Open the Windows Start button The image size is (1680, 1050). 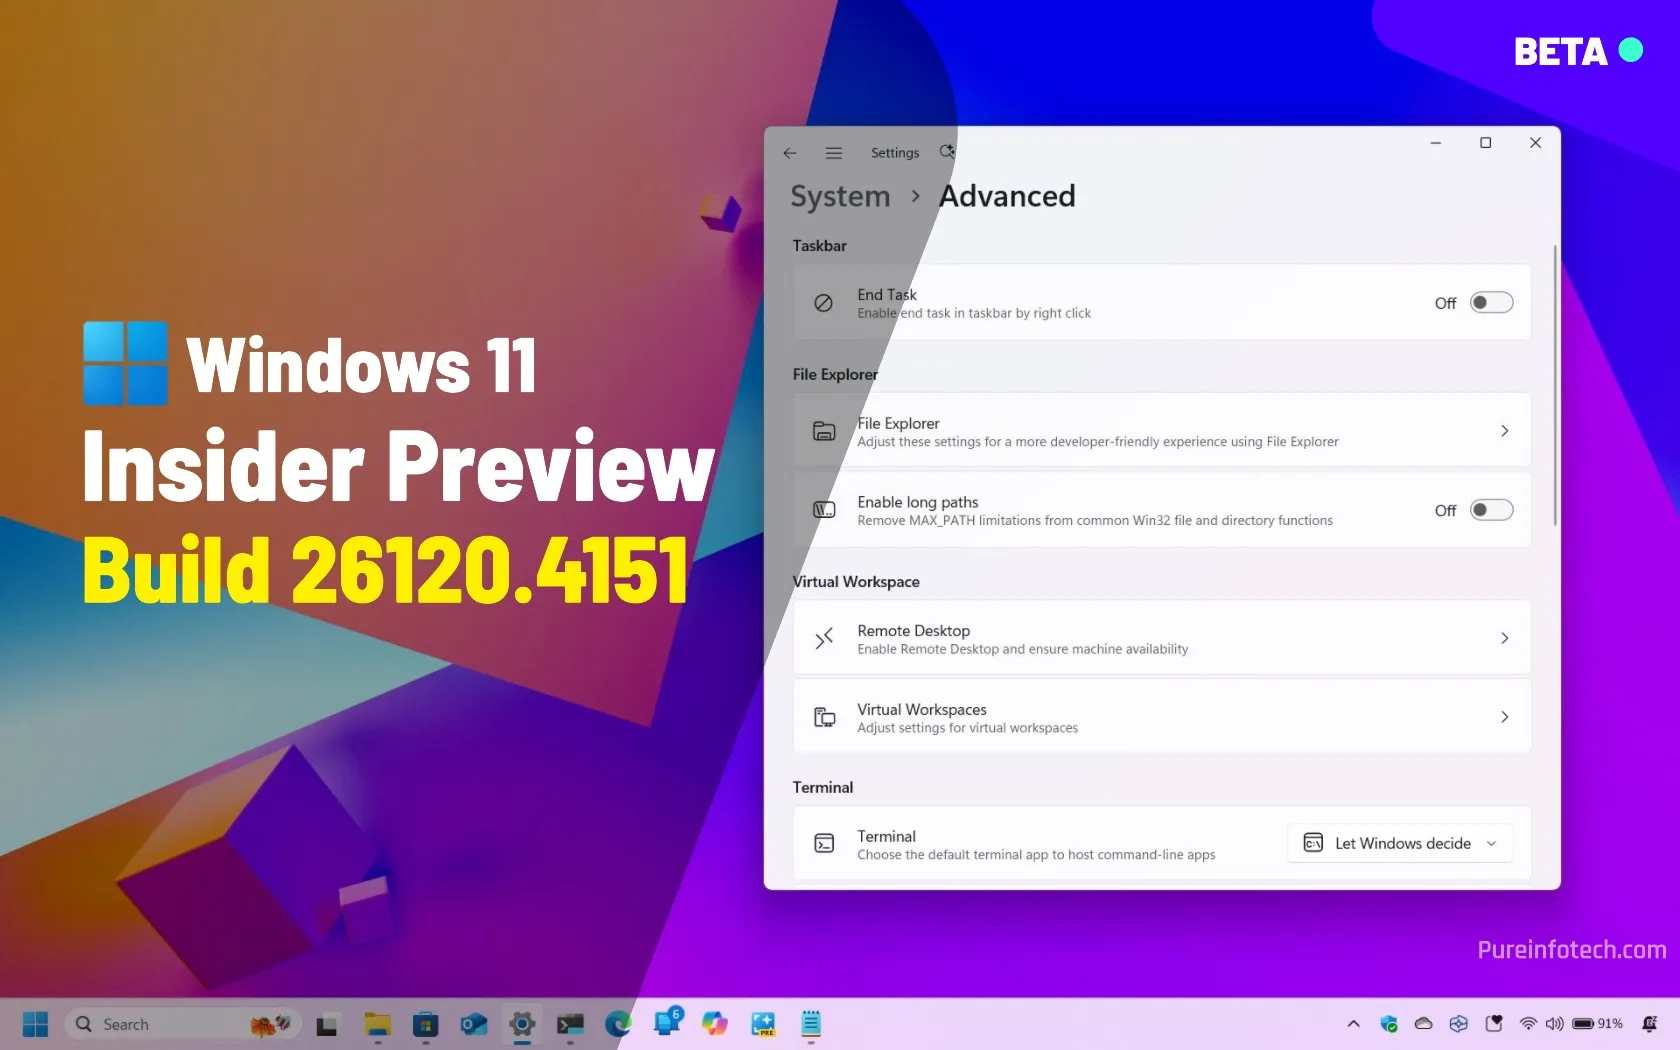(35, 1024)
